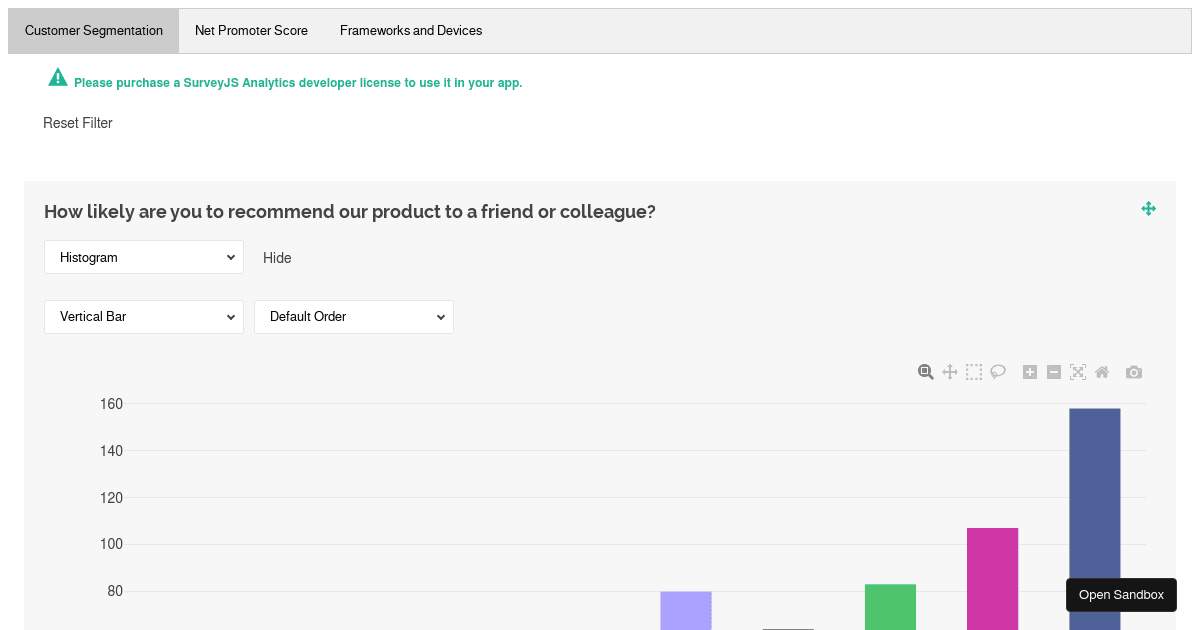Viewport: 1200px width, 630px height.
Task: Click the Reset Filter link
Action: 77,122
